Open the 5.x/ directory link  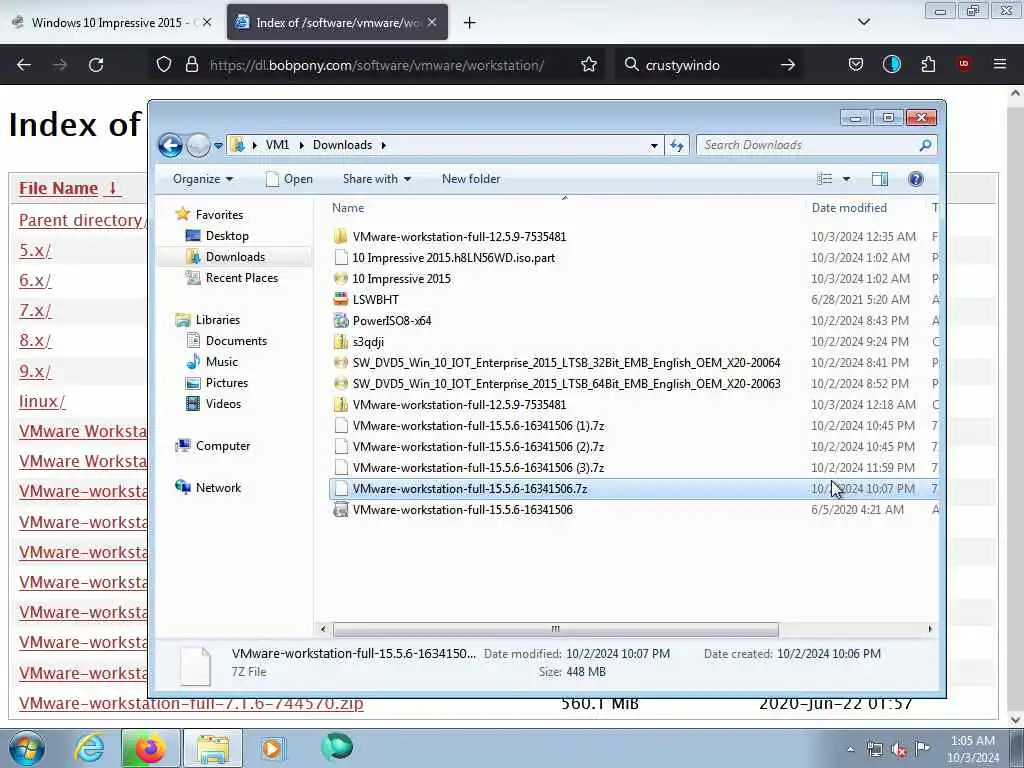point(35,250)
